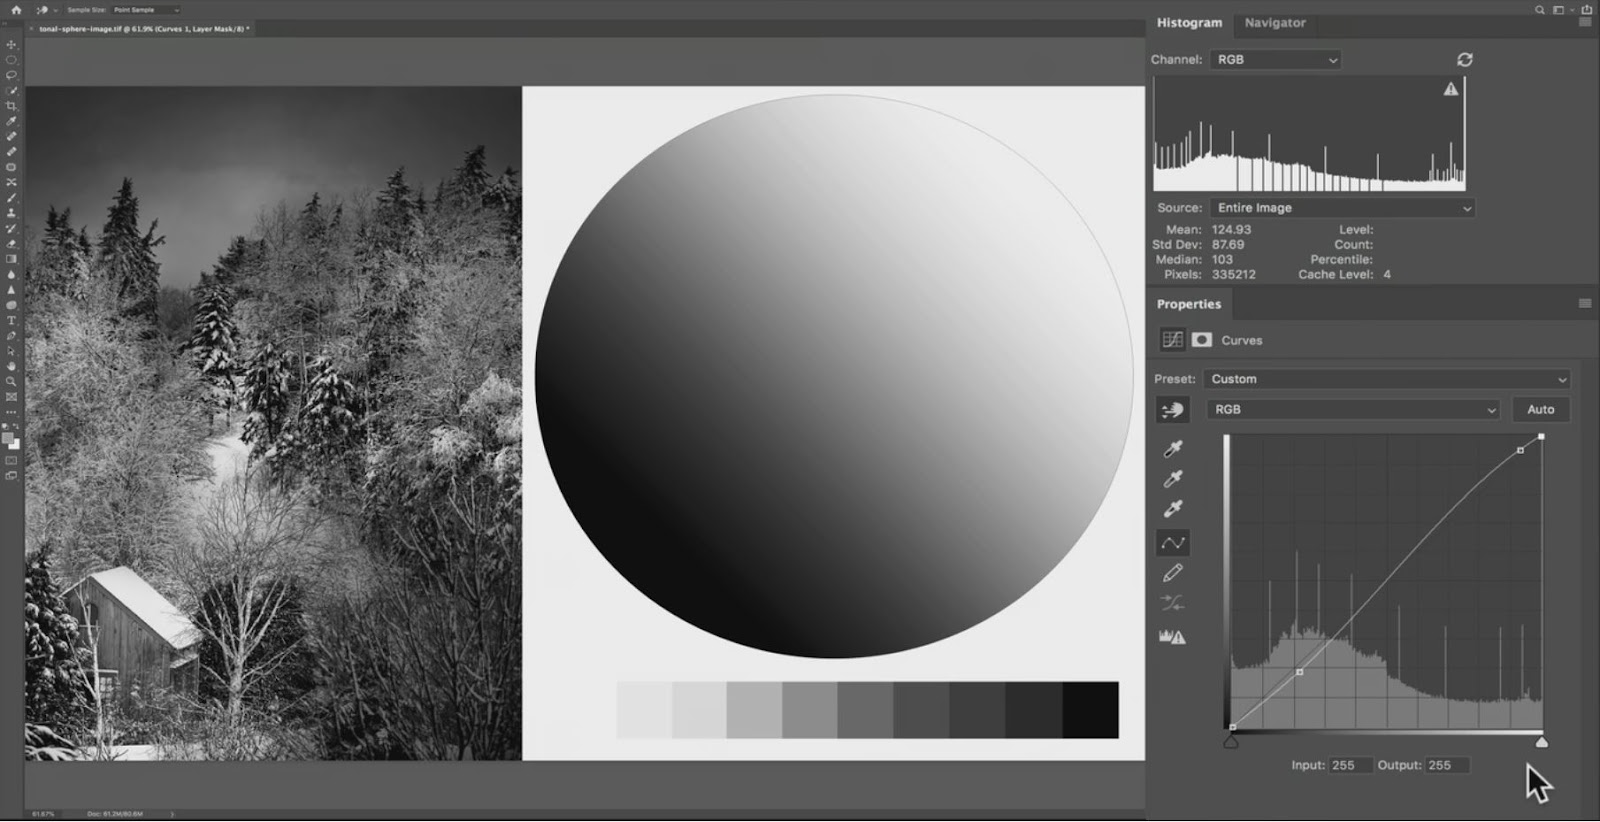
Task: Open the Sample Size Point Sample dropdown
Action: pyautogui.click(x=146, y=10)
